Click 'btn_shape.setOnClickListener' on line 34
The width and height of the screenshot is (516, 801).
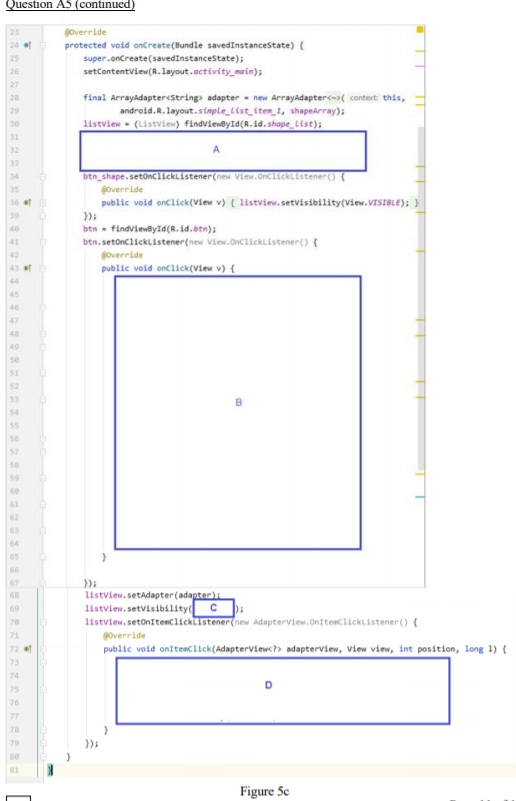[x=147, y=177]
